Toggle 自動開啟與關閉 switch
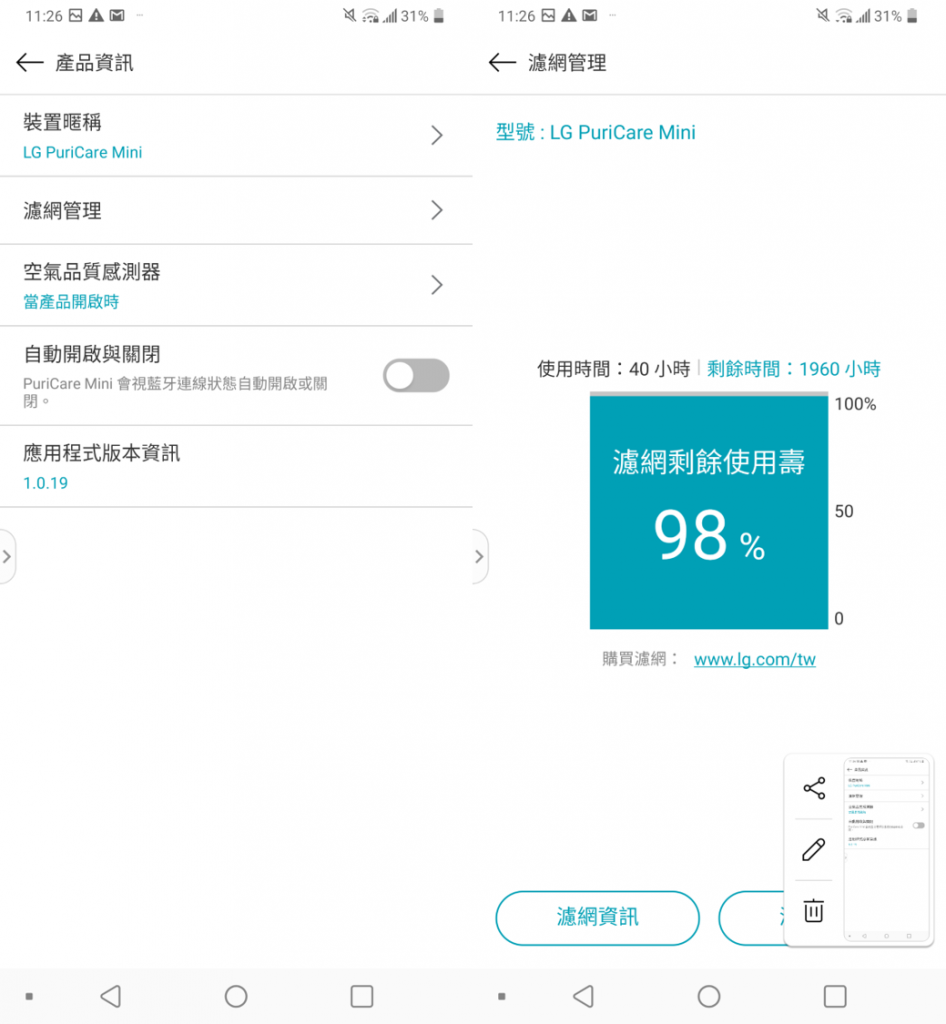 pos(416,376)
